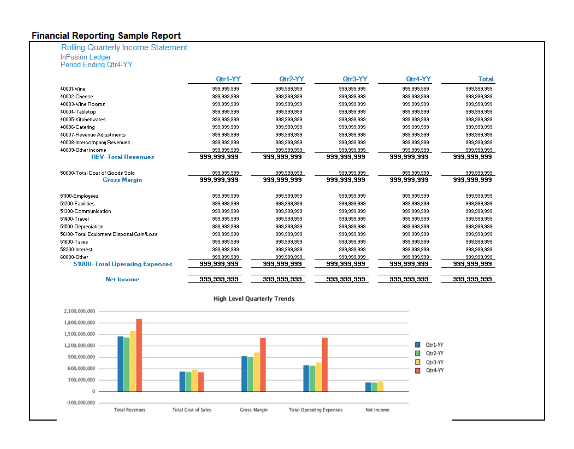574x449 pixels.
Task: Select the Catering revenue row label
Action: (x=78, y=127)
